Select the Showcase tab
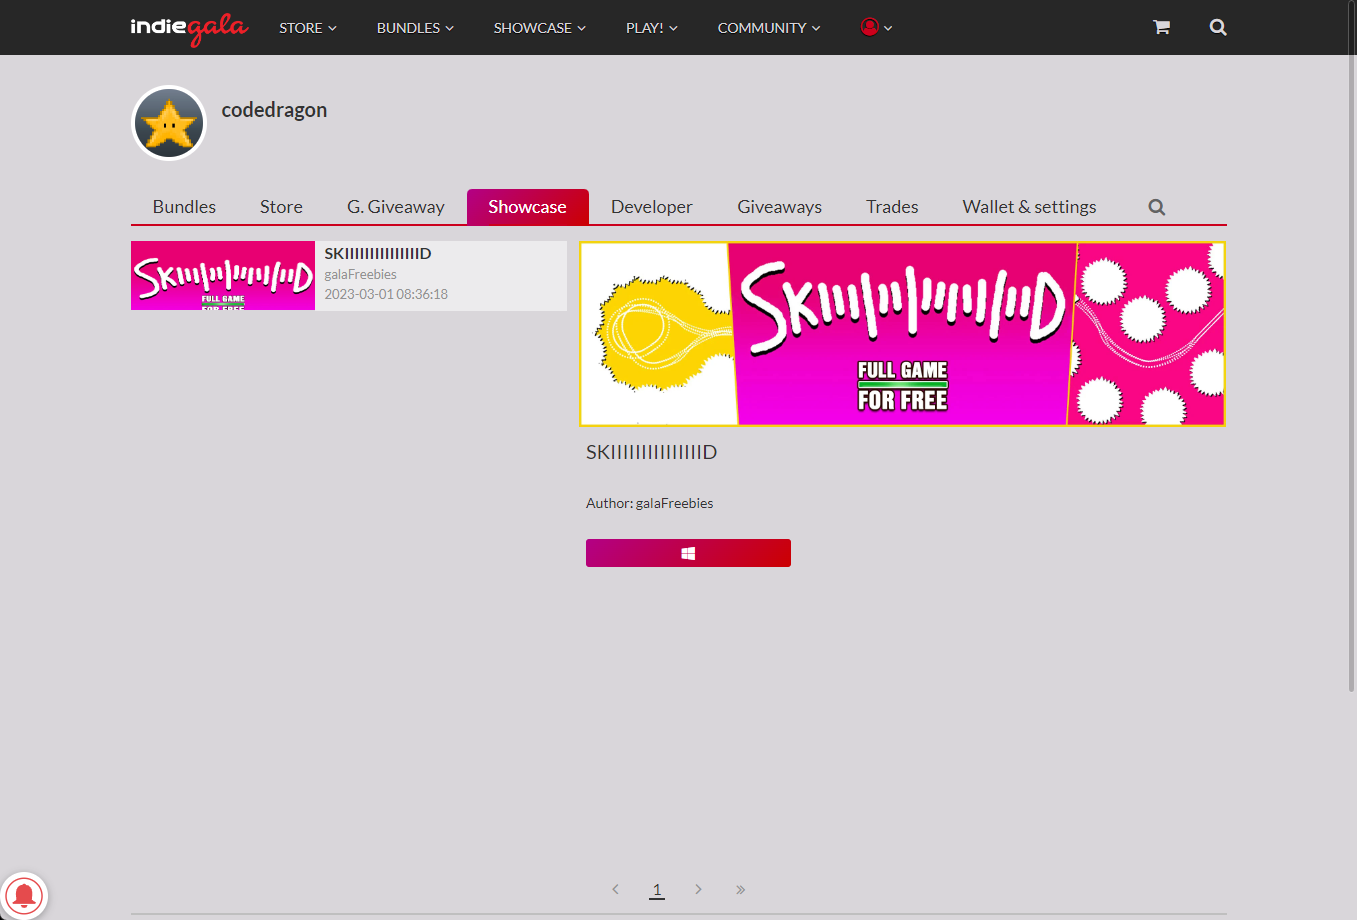1357x920 pixels. (x=527, y=207)
